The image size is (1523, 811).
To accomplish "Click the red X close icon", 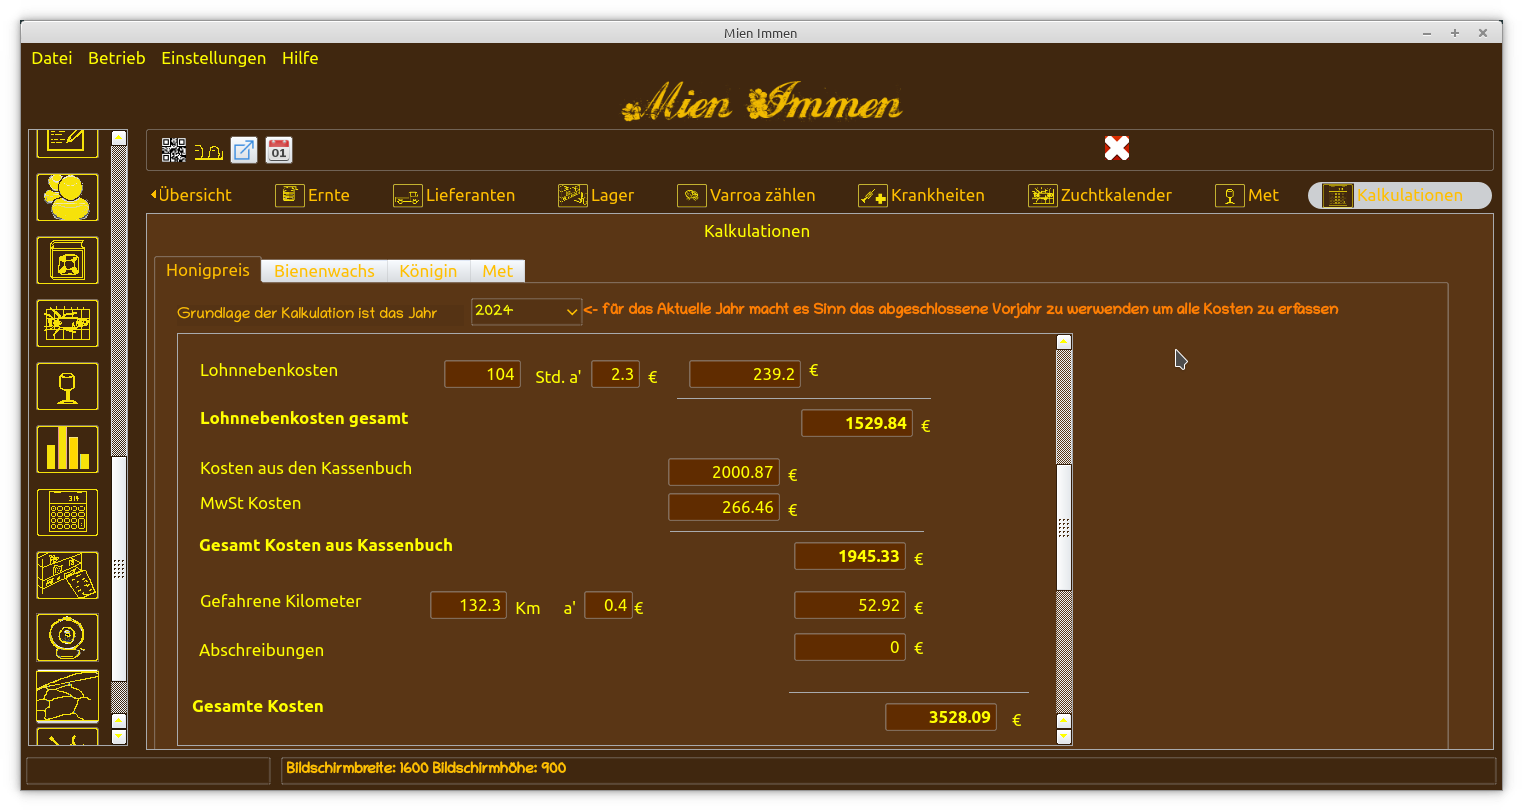I will (x=1117, y=148).
